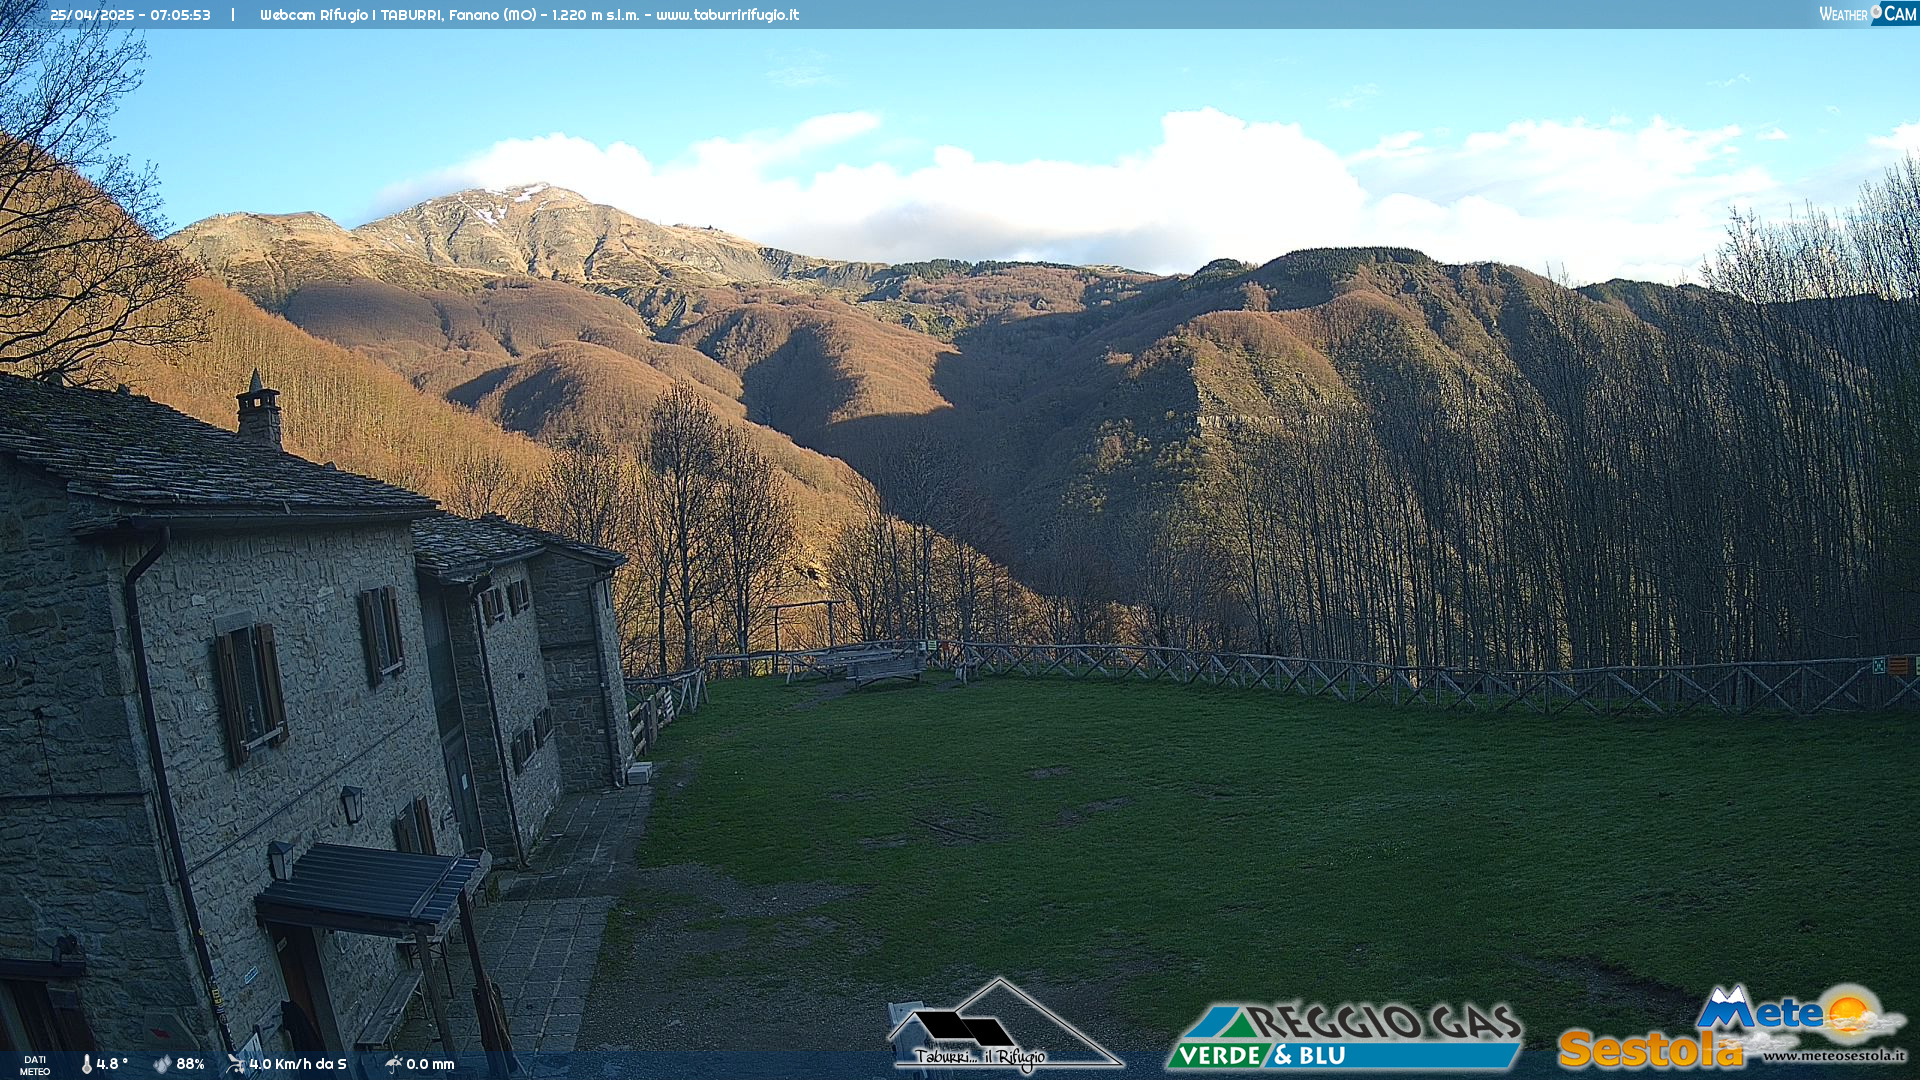
Task: Select the '1.220 m s.l.m.' altitude text
Action: 595,15
